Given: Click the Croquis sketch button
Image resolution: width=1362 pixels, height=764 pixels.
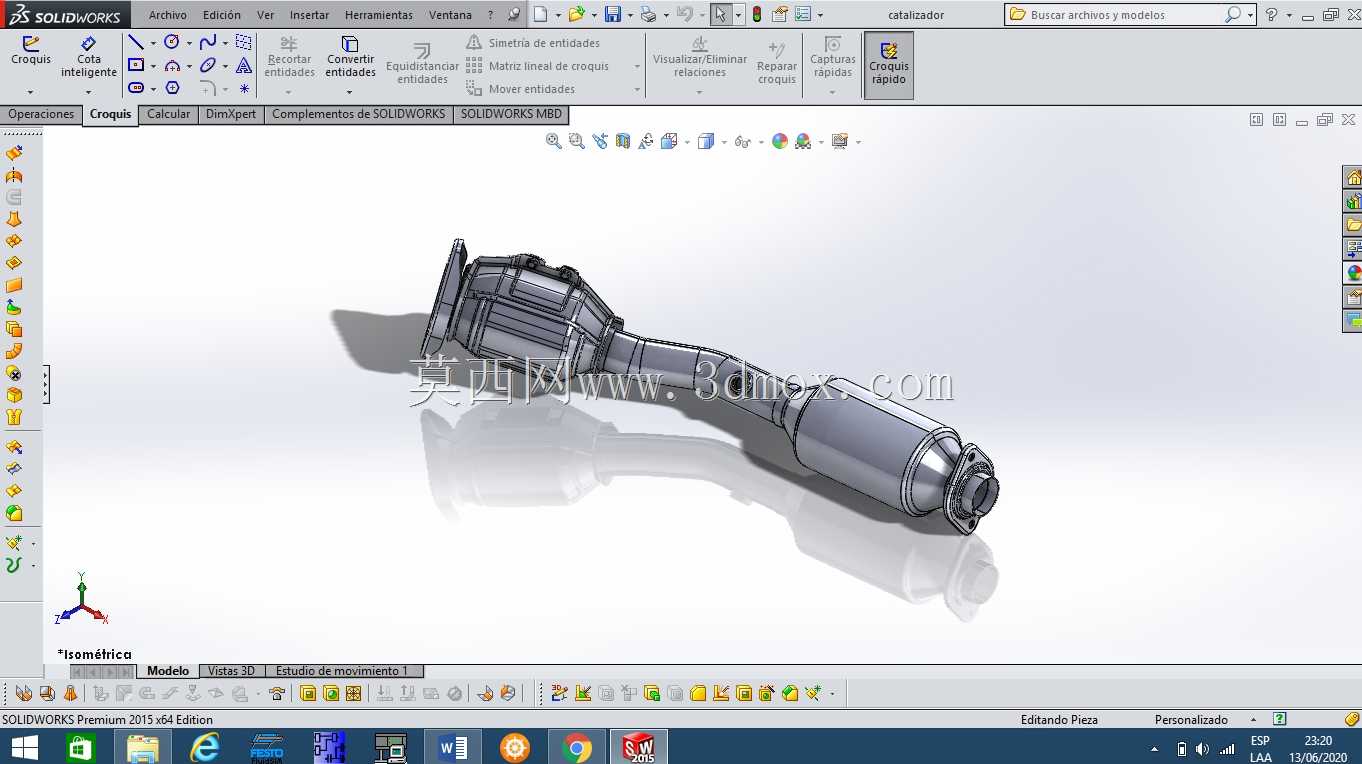Looking at the screenshot, I should pos(31,52).
